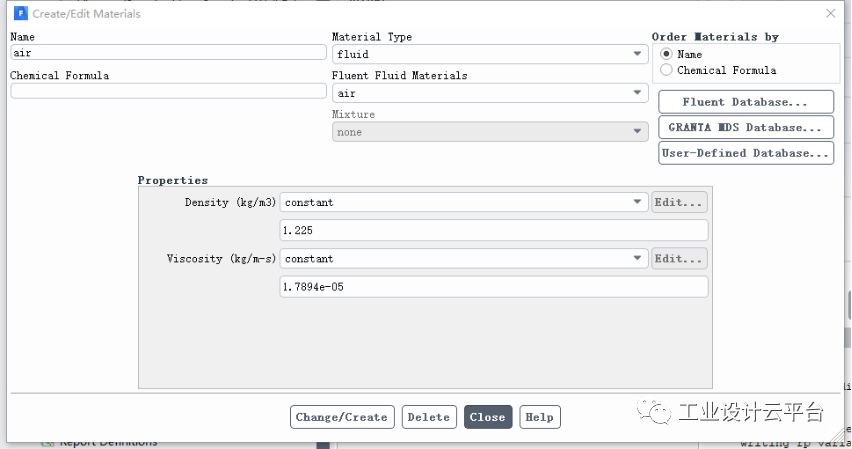Viewport: 852px width, 449px height.
Task: Open the Mixture dropdown
Action: click(490, 132)
